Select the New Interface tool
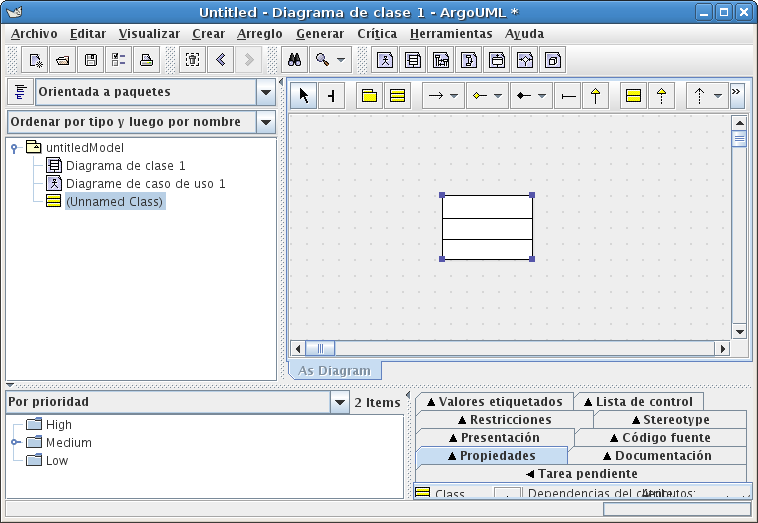Viewport: 758px width, 523px height. pos(633,96)
